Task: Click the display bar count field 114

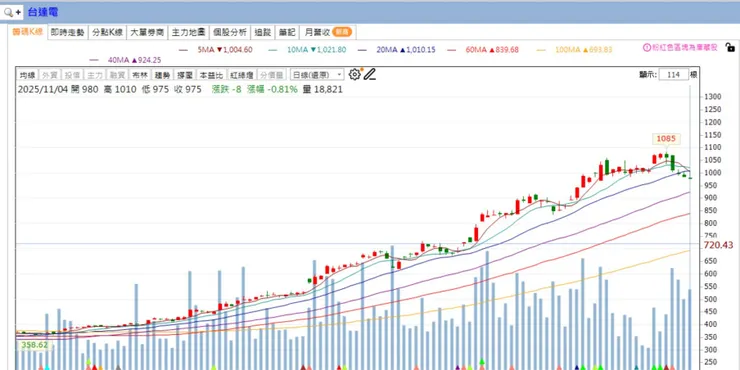Action: click(x=673, y=75)
